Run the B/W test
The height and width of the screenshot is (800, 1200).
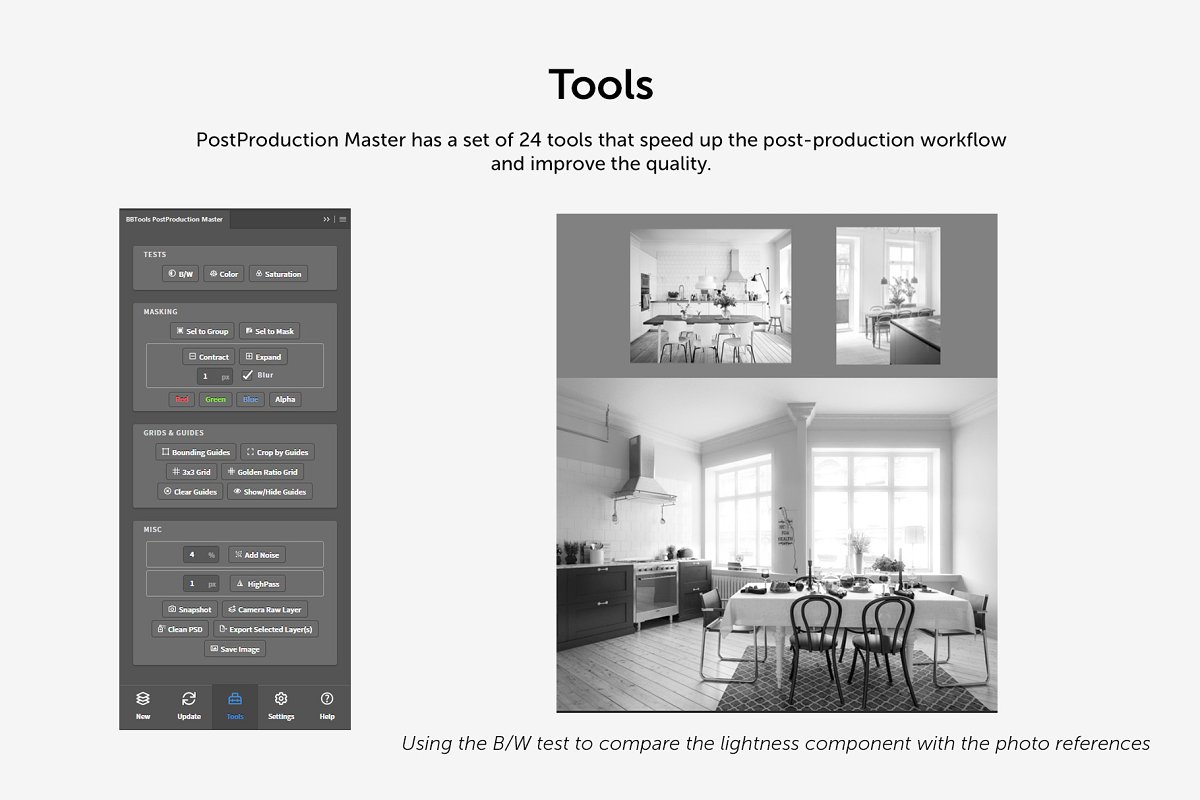181,273
